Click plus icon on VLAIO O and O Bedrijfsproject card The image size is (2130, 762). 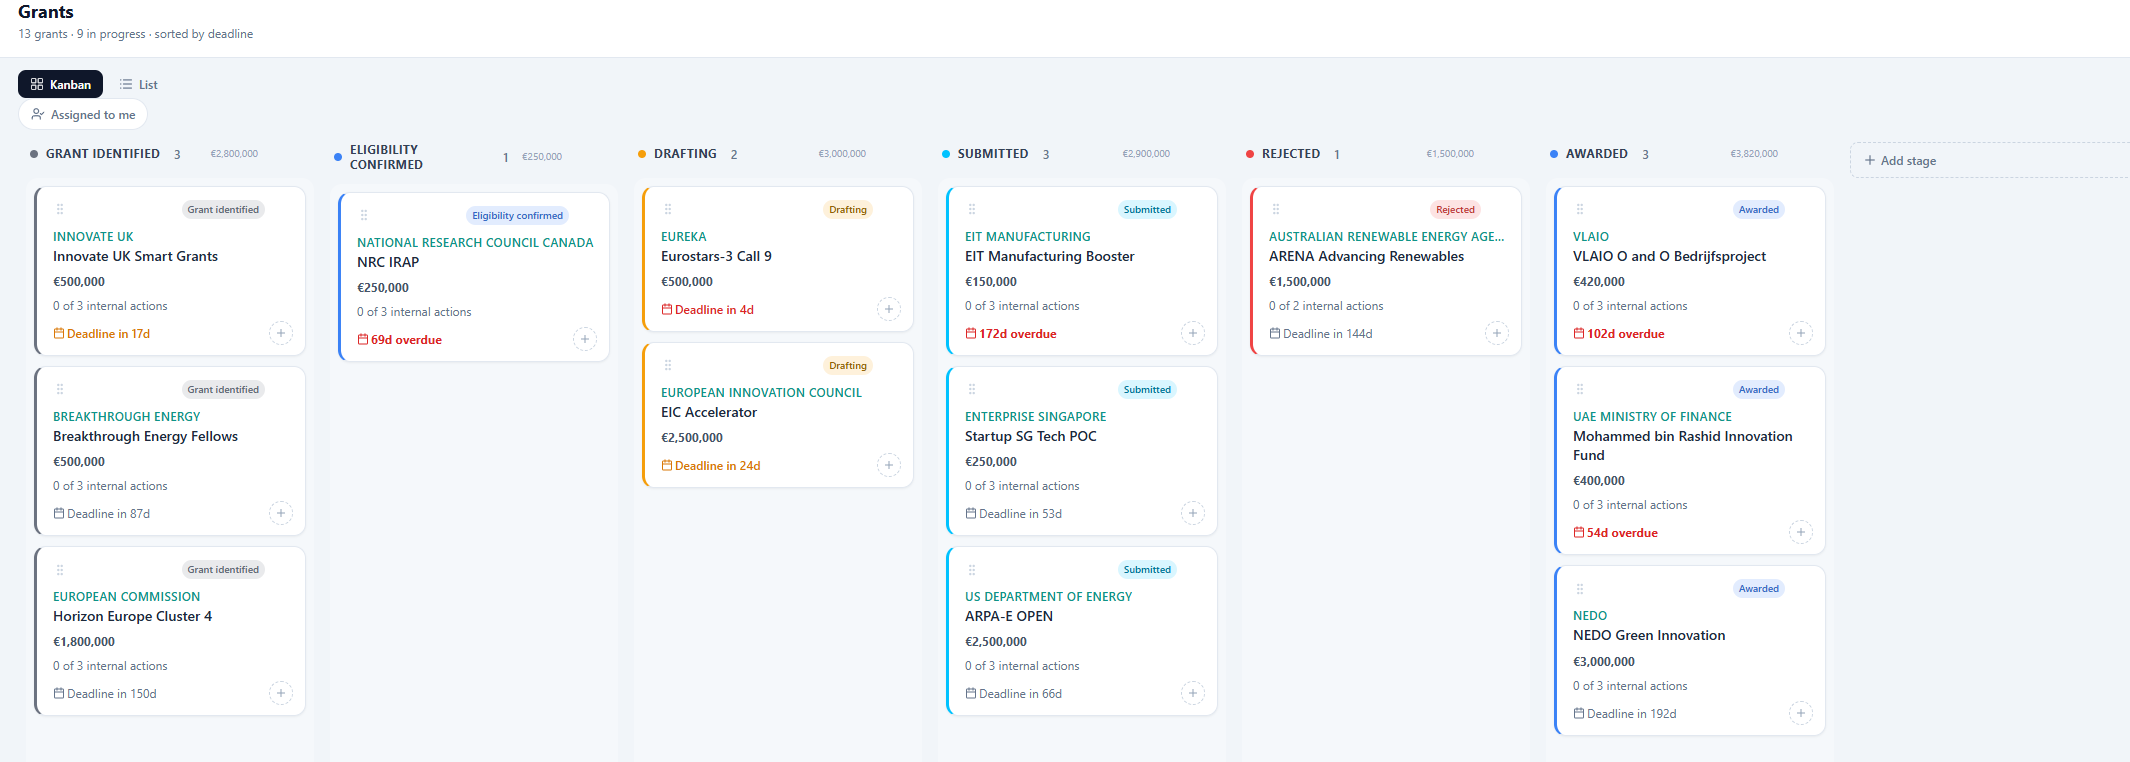tap(1801, 333)
